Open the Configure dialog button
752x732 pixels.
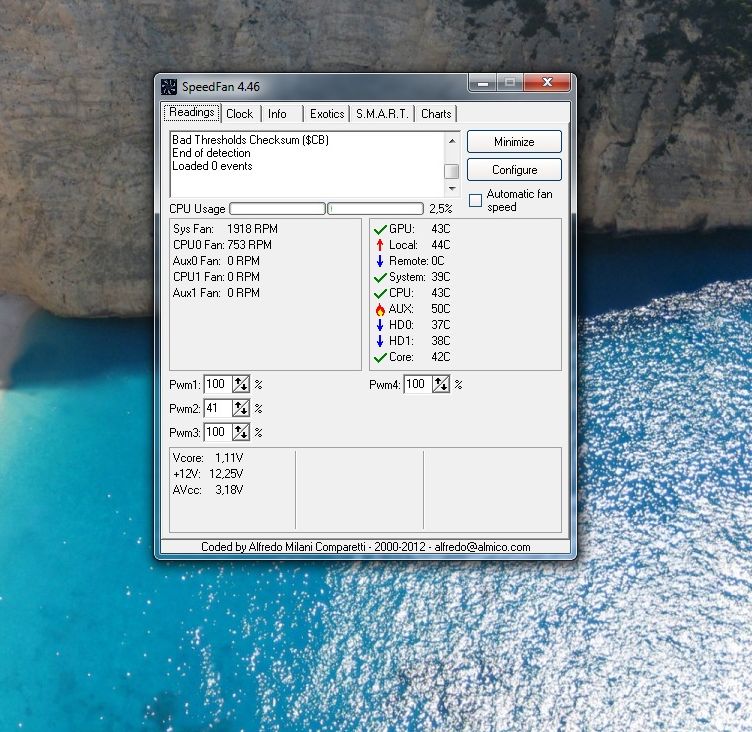click(514, 170)
